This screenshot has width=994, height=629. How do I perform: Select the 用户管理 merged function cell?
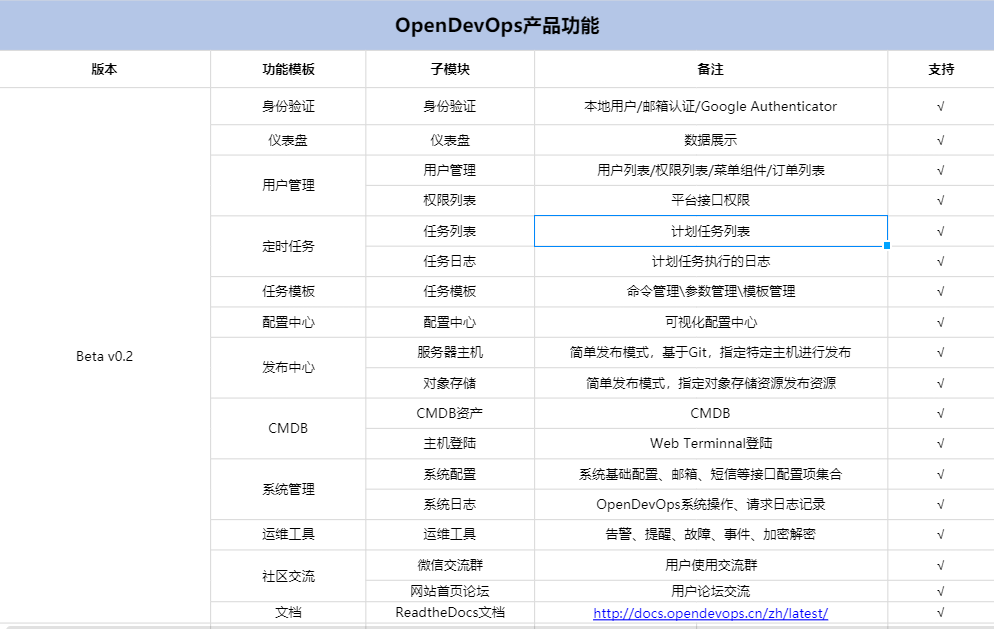(x=288, y=185)
